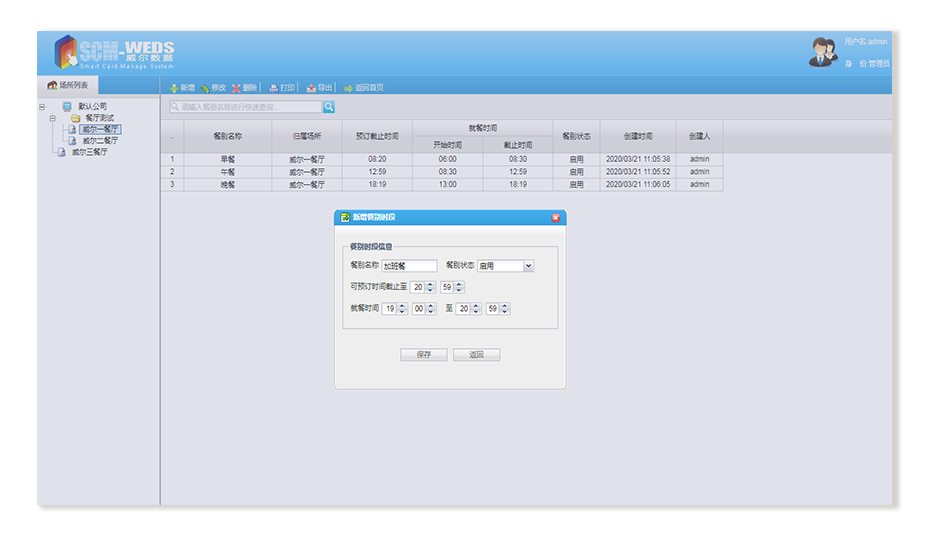Click the 保存 (Save) button

click(x=424, y=355)
